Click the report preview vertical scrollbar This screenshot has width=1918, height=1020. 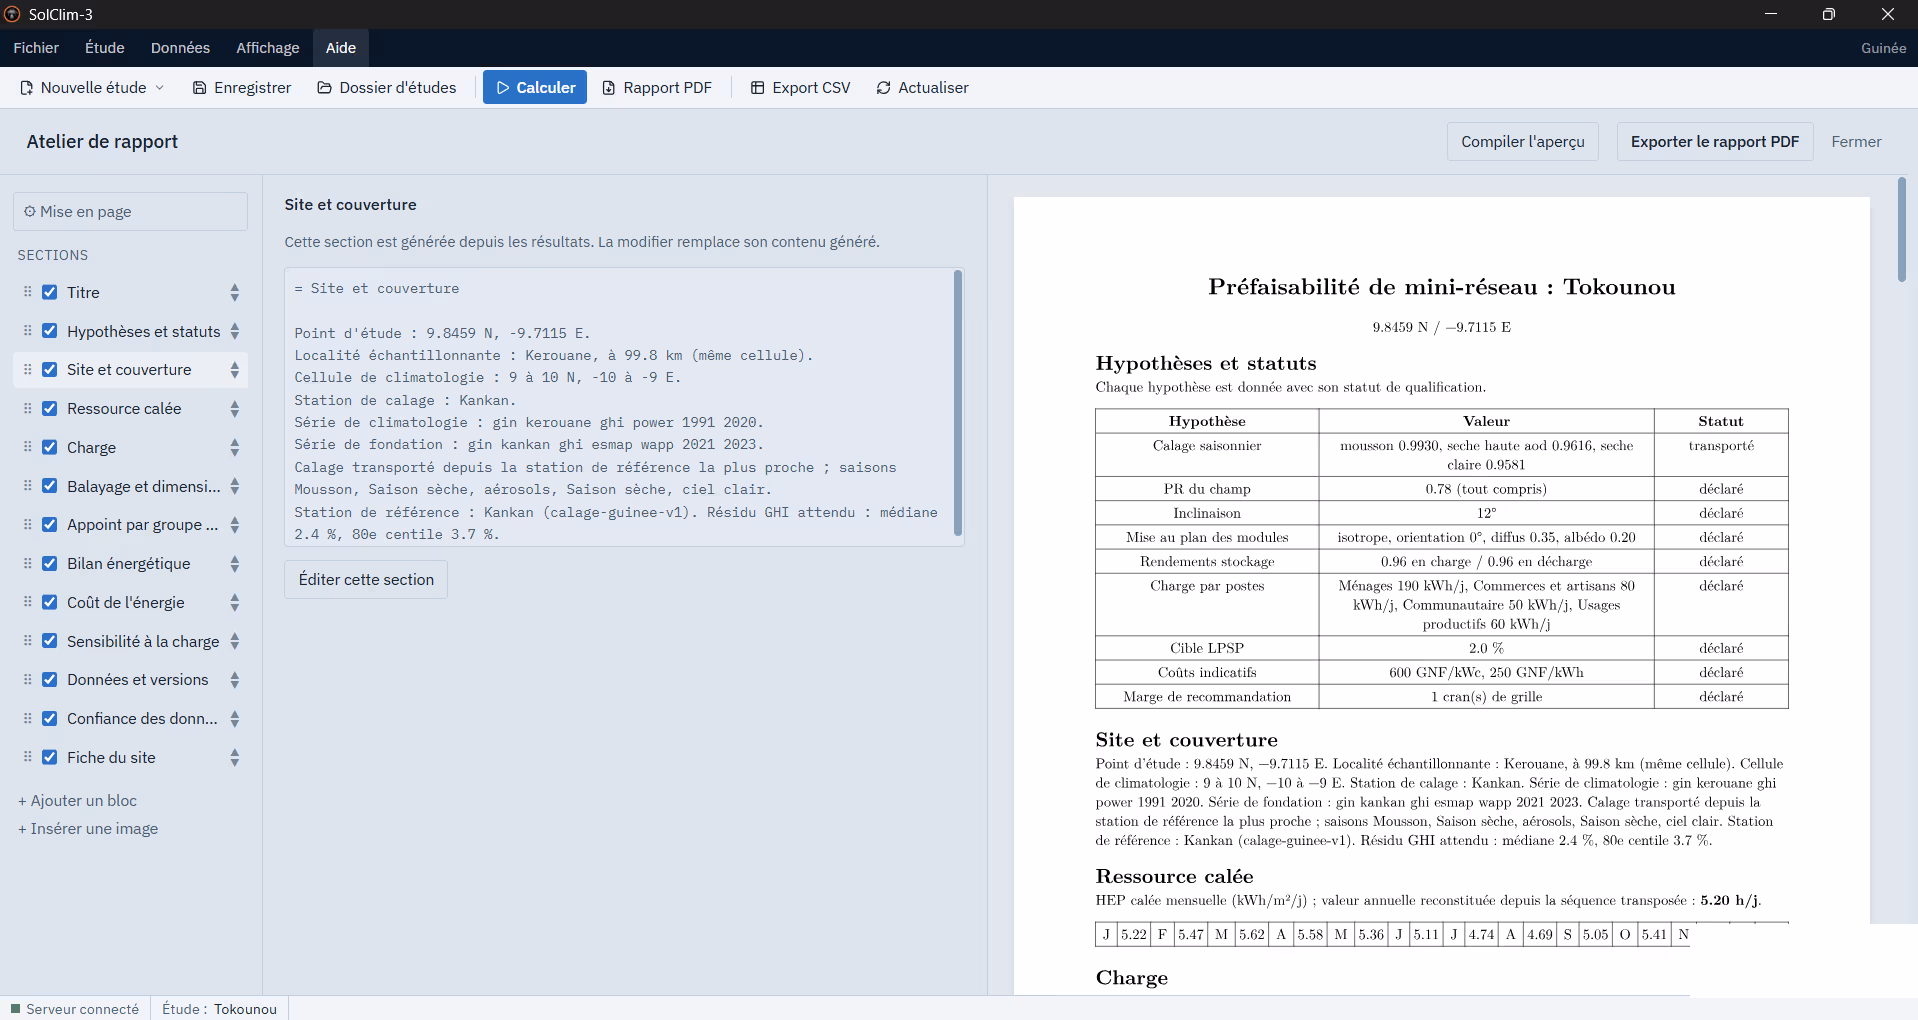pyautogui.click(x=1902, y=230)
